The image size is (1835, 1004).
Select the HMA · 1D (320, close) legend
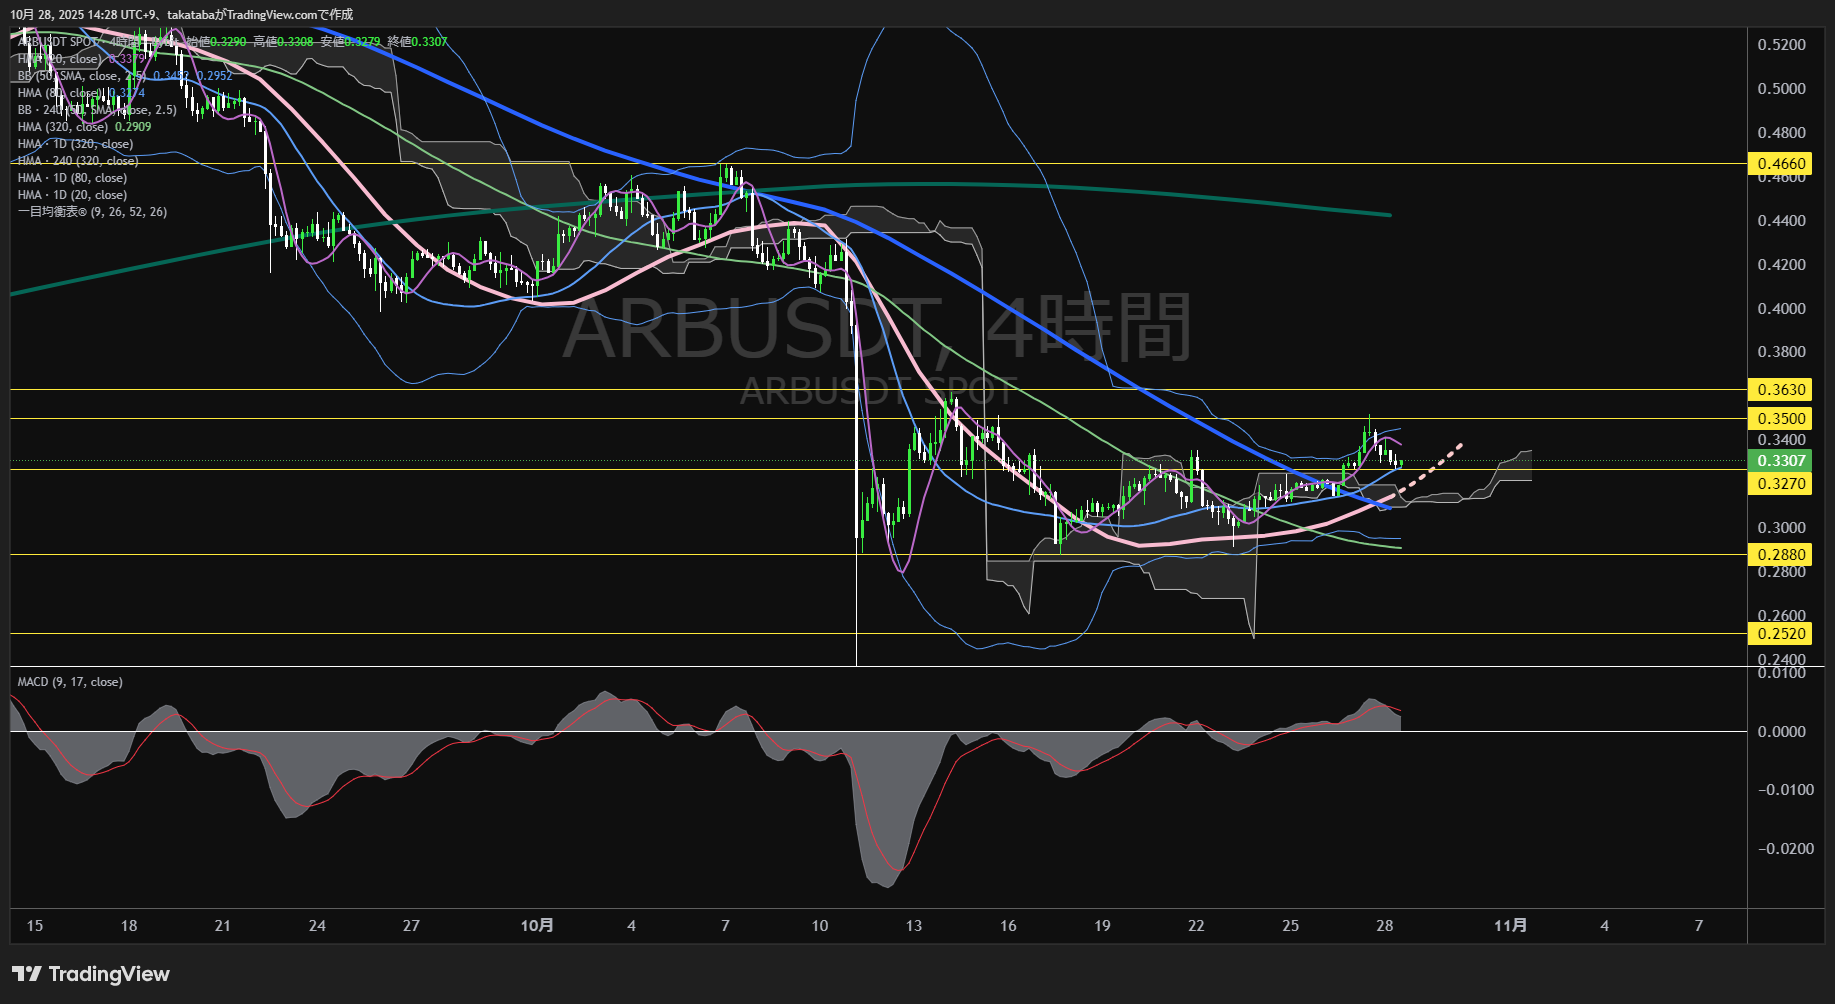pyautogui.click(x=75, y=144)
